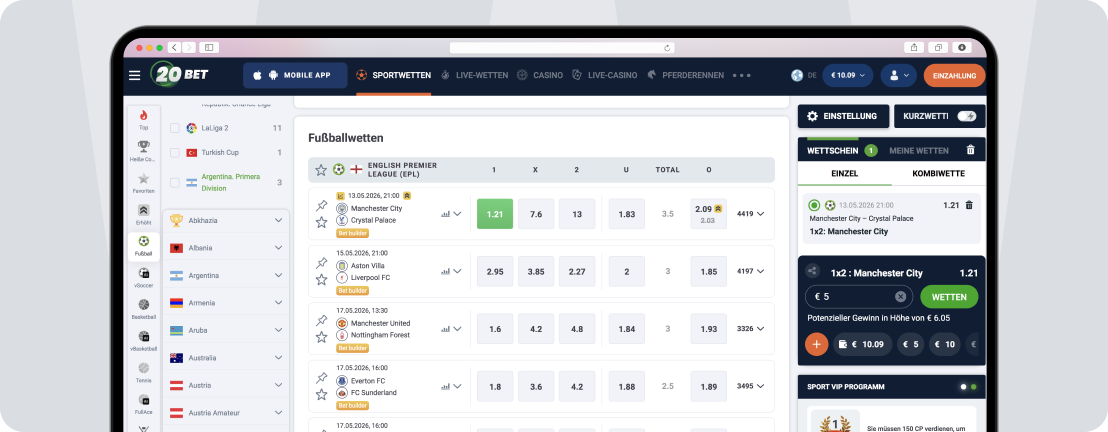Clear the stake amount with X

pos(900,297)
